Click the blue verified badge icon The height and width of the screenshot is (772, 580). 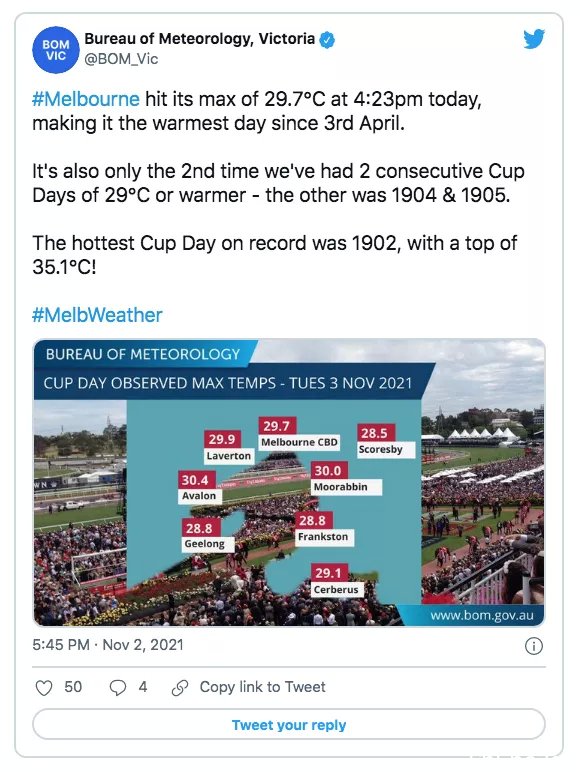click(327, 39)
